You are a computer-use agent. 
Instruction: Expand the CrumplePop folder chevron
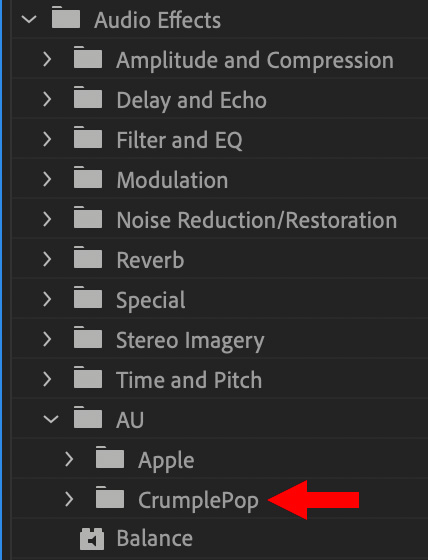[x=69, y=499]
